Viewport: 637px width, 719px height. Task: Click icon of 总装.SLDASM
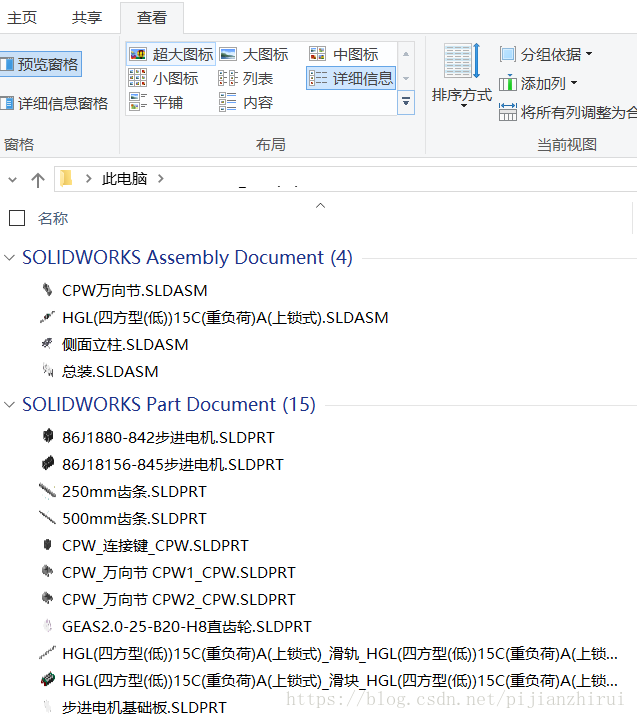tap(47, 370)
